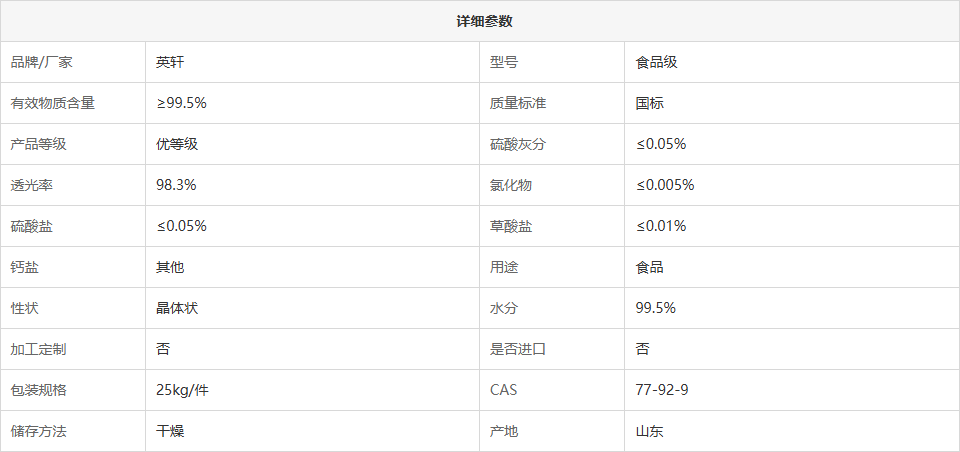The image size is (960, 452).
Task: Click the 25kg/件 packaging value
Action: (x=182, y=391)
